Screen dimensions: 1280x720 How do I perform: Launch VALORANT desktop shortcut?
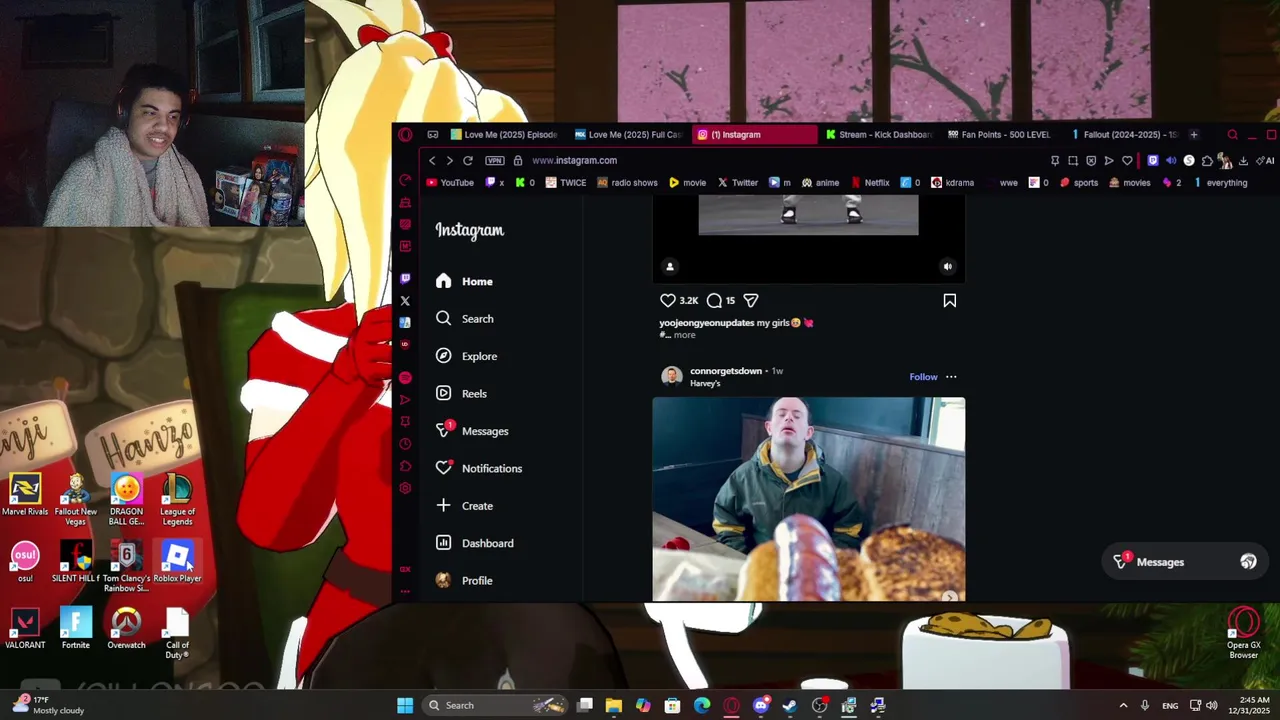(x=25, y=630)
